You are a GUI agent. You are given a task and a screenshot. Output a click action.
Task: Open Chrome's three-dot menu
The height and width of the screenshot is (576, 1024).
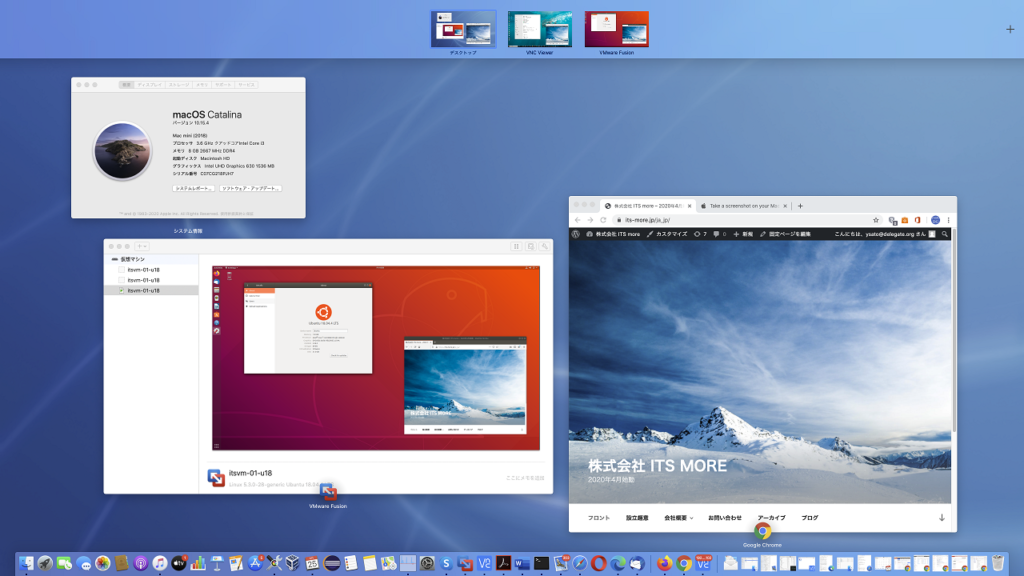coord(948,220)
